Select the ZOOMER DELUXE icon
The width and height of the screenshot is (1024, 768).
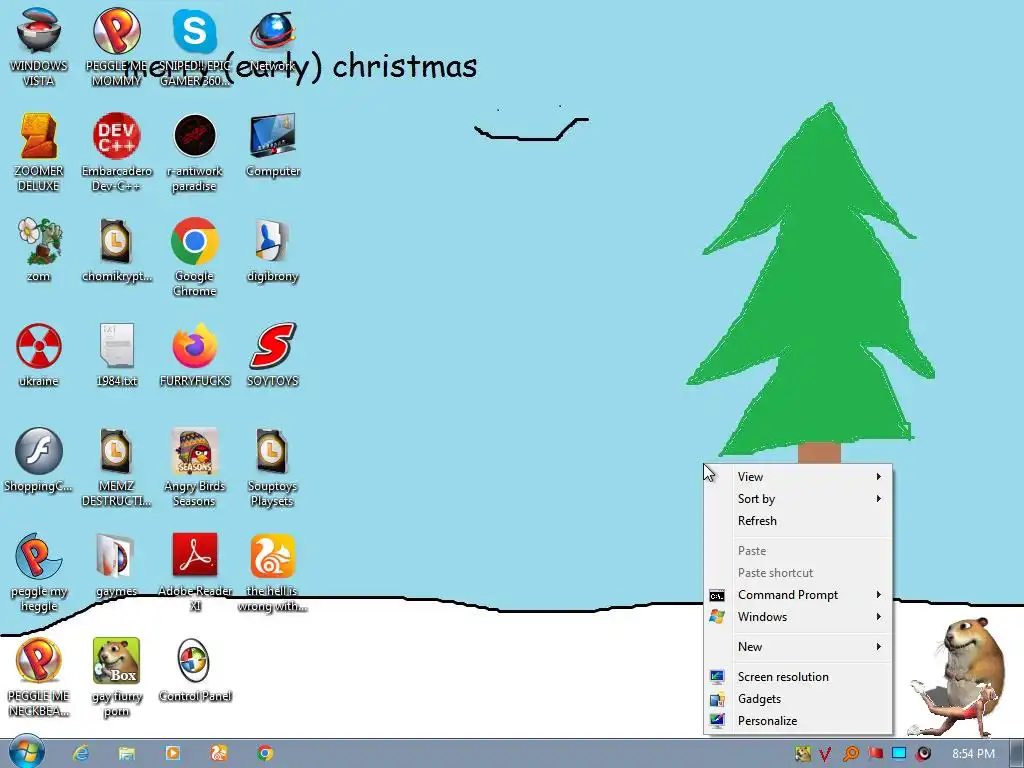[39, 153]
